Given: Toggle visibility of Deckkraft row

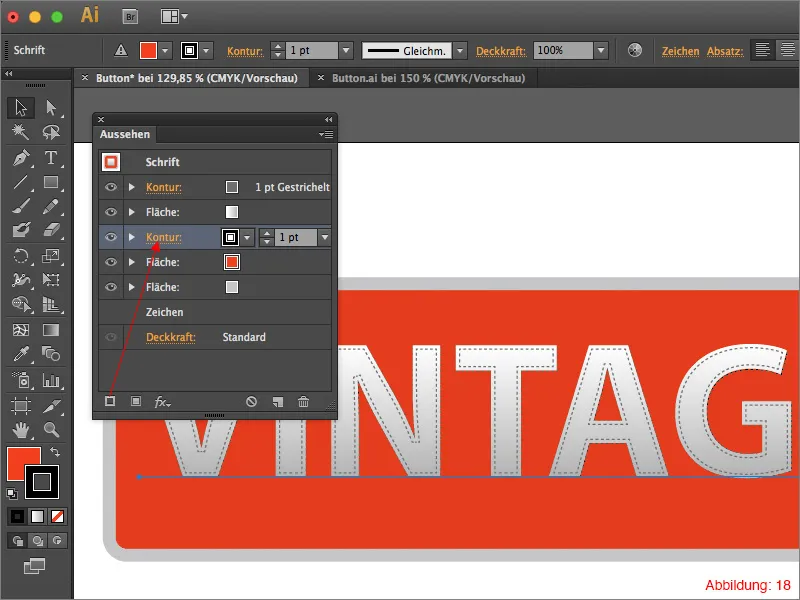Looking at the screenshot, I should click(x=111, y=337).
